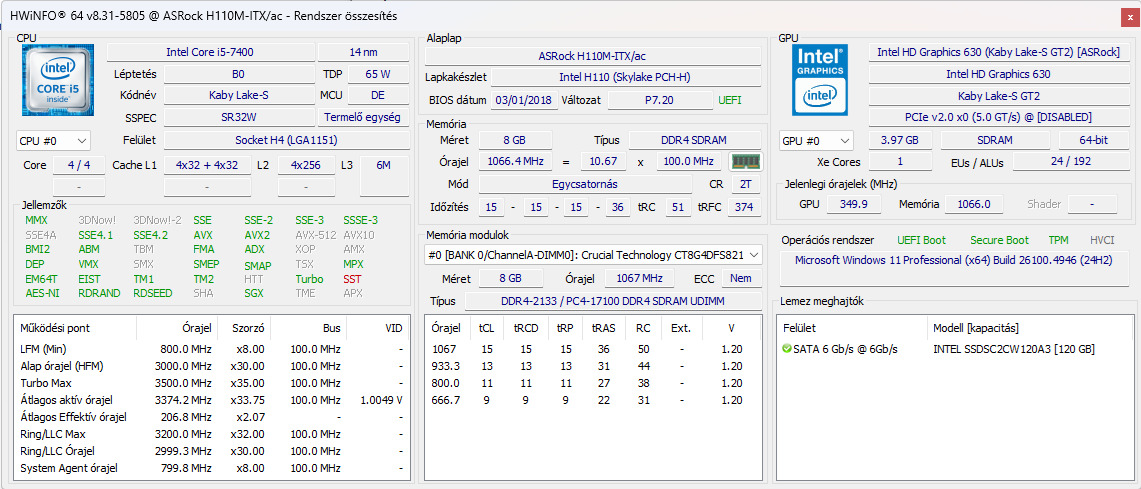Click the tCL column header
The width and height of the screenshot is (1141, 489).
tap(486, 328)
